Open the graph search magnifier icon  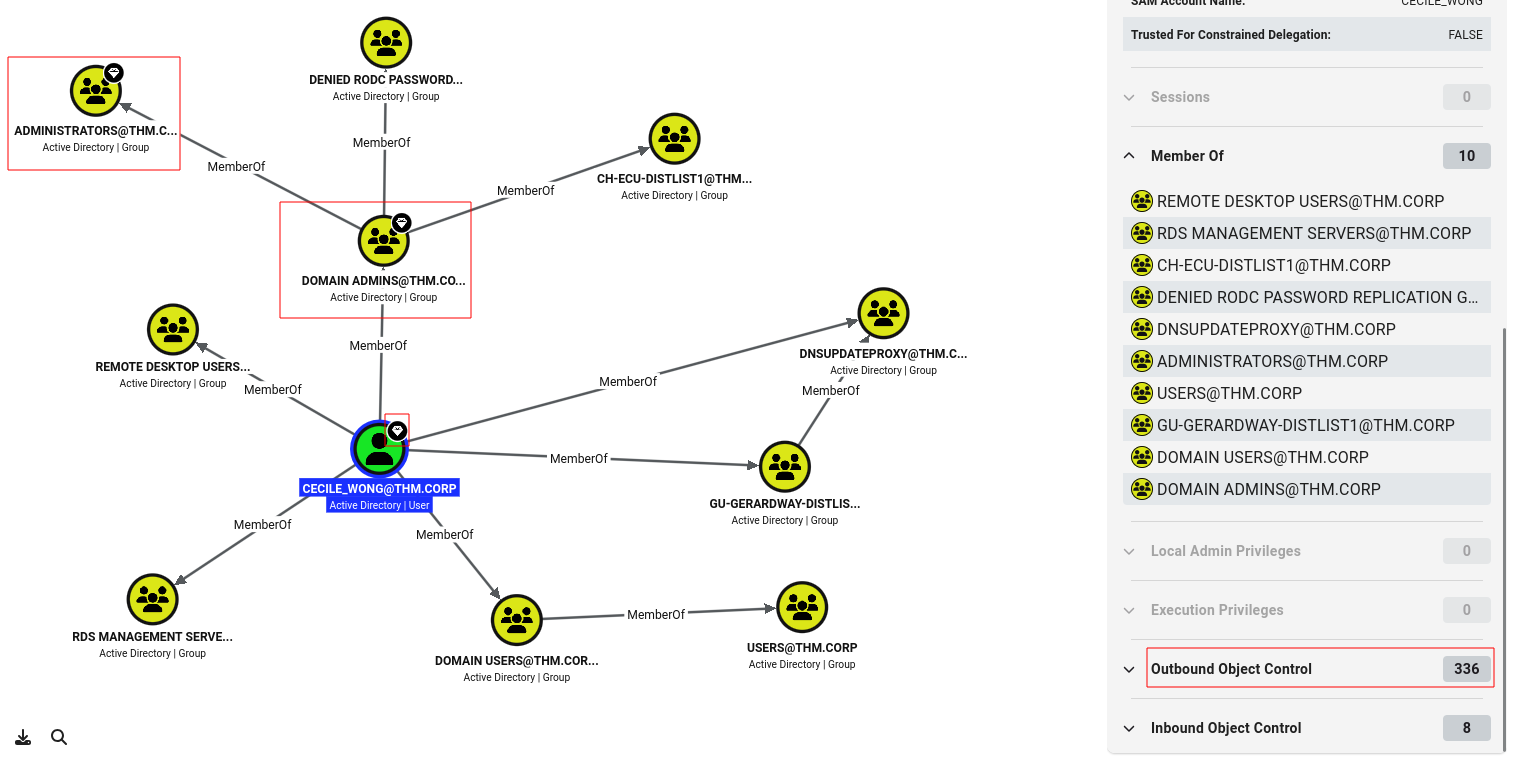click(59, 738)
